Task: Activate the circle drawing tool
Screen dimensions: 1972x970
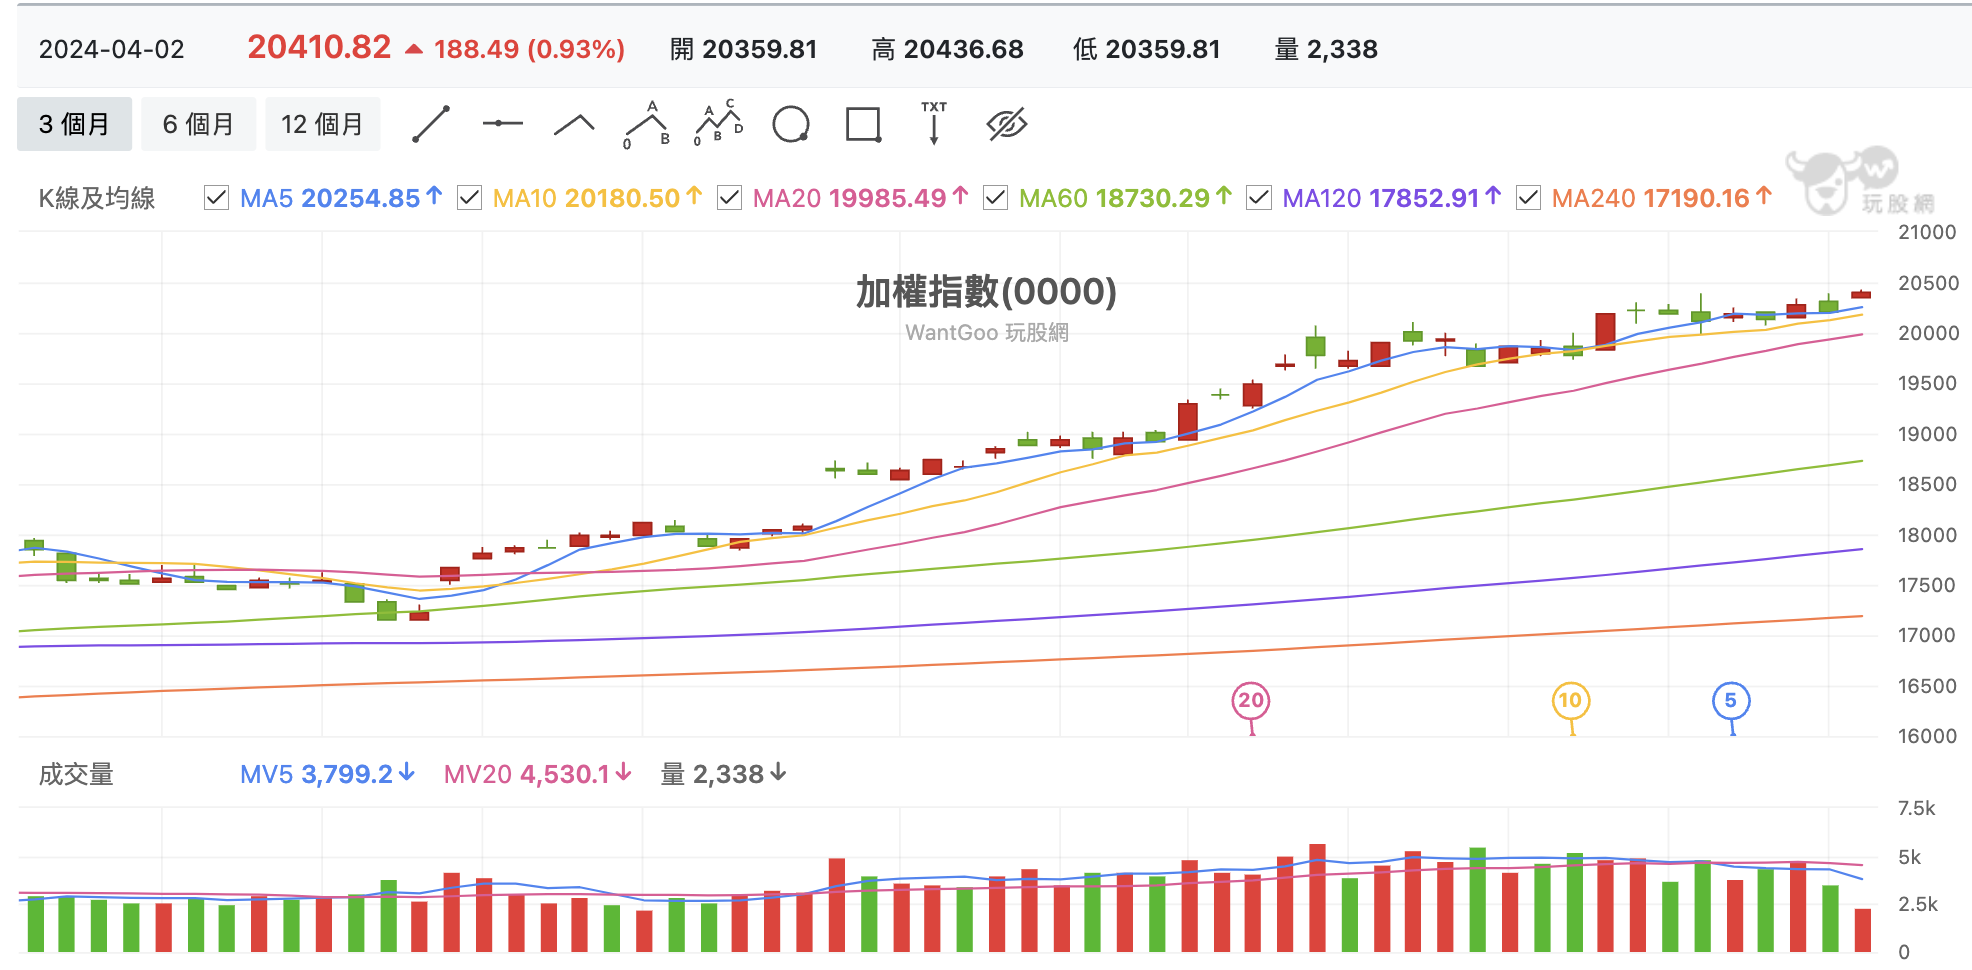Action: click(x=791, y=124)
